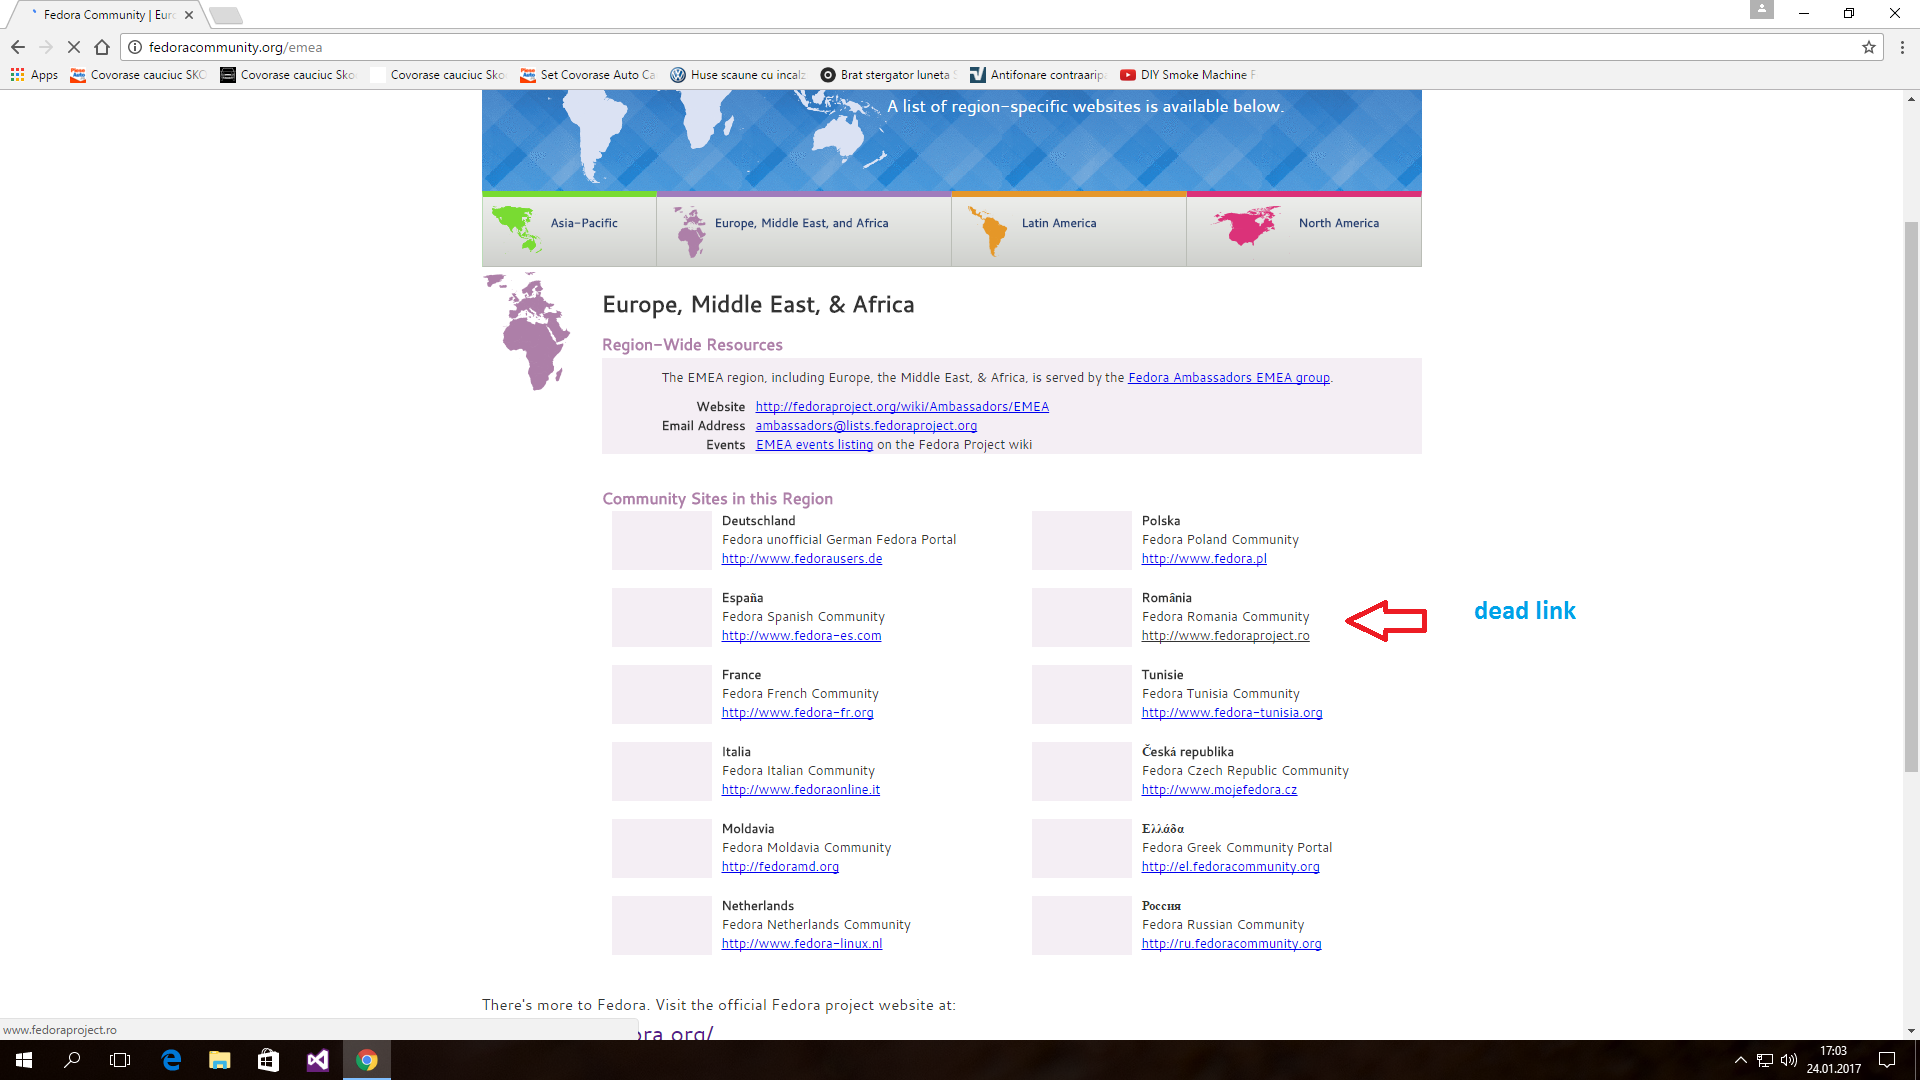This screenshot has height=1080, width=1920.
Task: Click the România community thumbnail placeholder
Action: (1081, 617)
